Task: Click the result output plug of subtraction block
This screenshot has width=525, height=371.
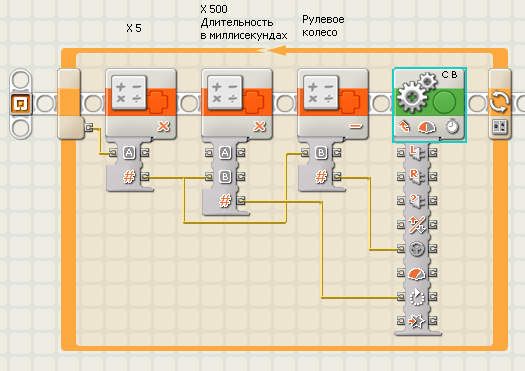Action: point(337,176)
